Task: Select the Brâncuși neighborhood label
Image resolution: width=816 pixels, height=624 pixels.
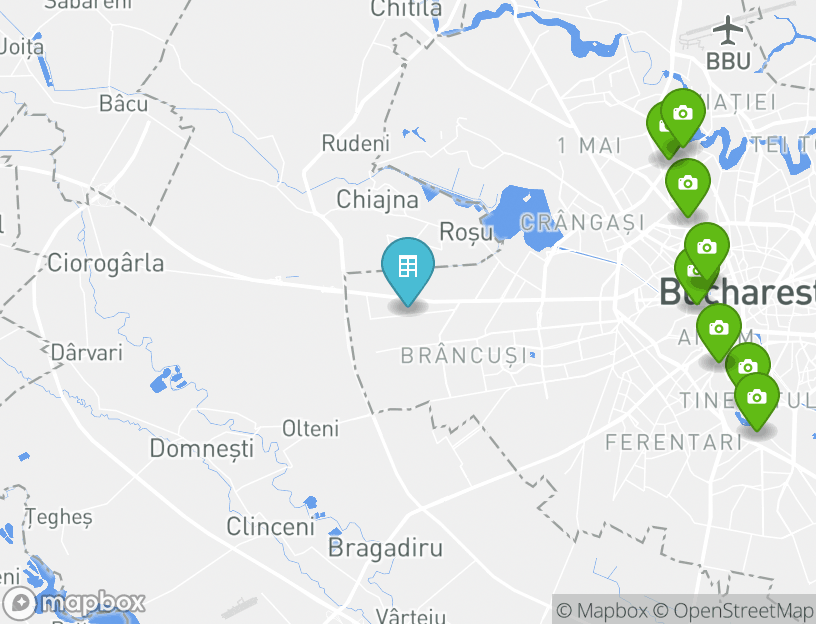Action: click(x=464, y=356)
